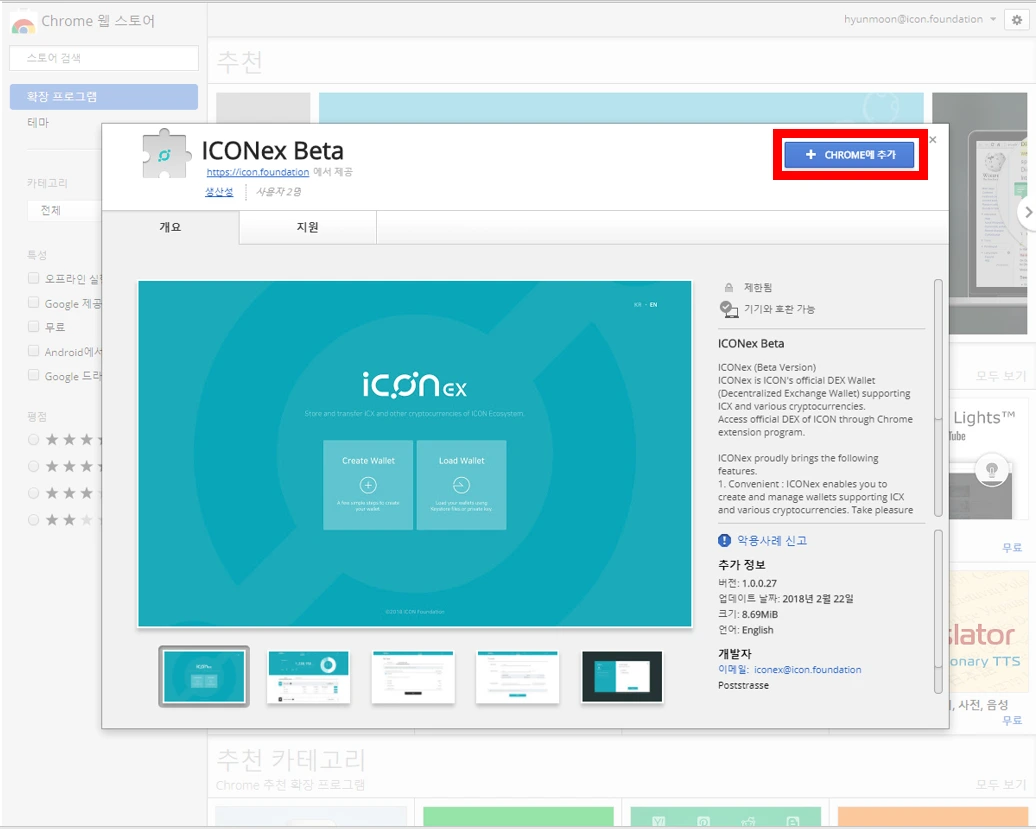Check the Google 제공 checkbox
Screen dimensions: 1036x829
pyautogui.click(x=33, y=303)
